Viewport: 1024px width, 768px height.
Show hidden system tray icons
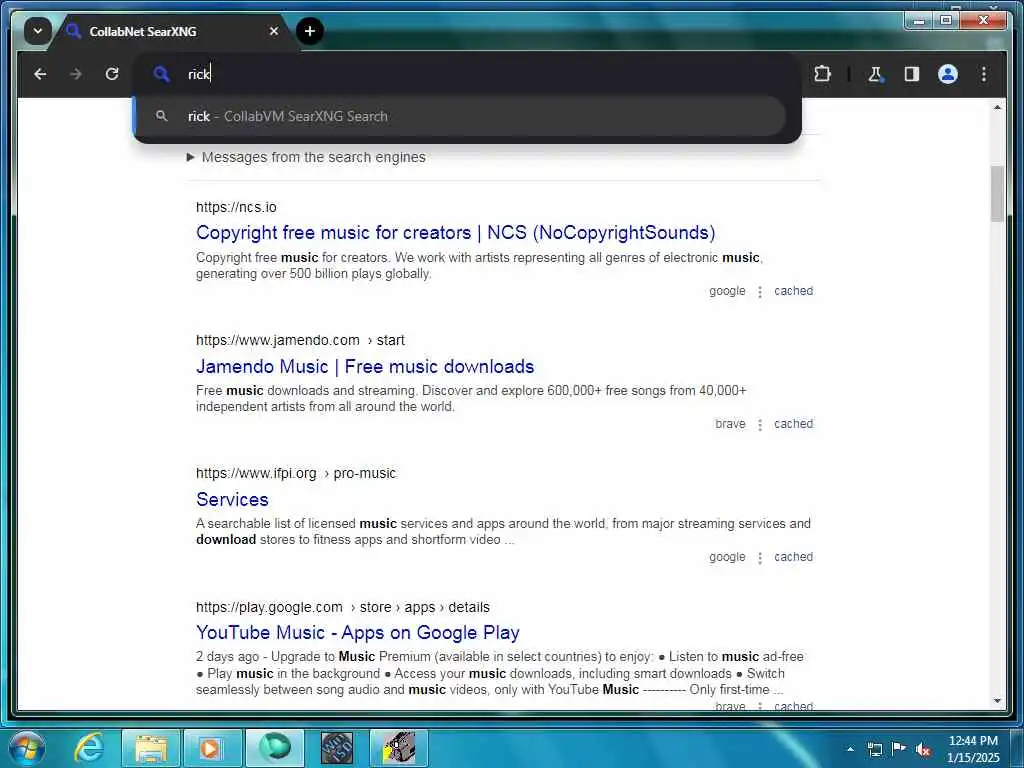[x=850, y=749]
